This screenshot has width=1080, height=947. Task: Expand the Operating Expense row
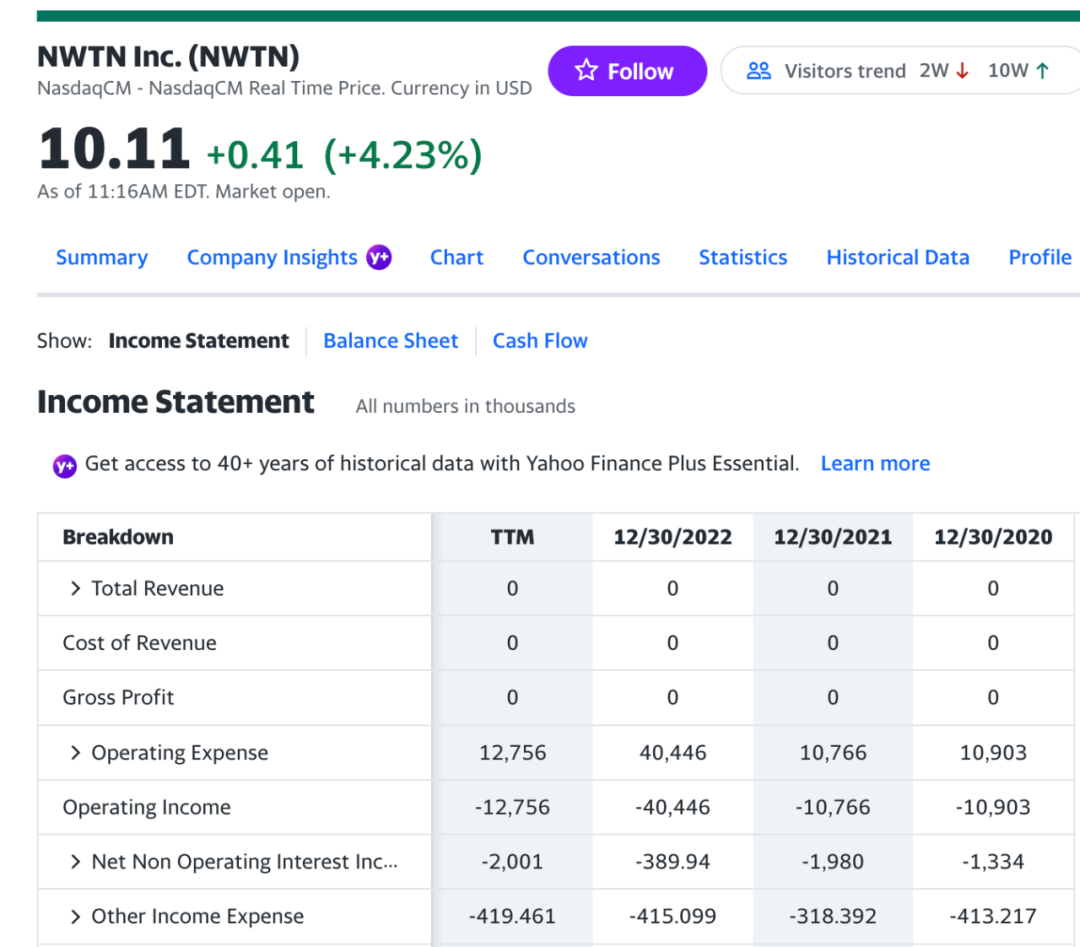point(75,753)
